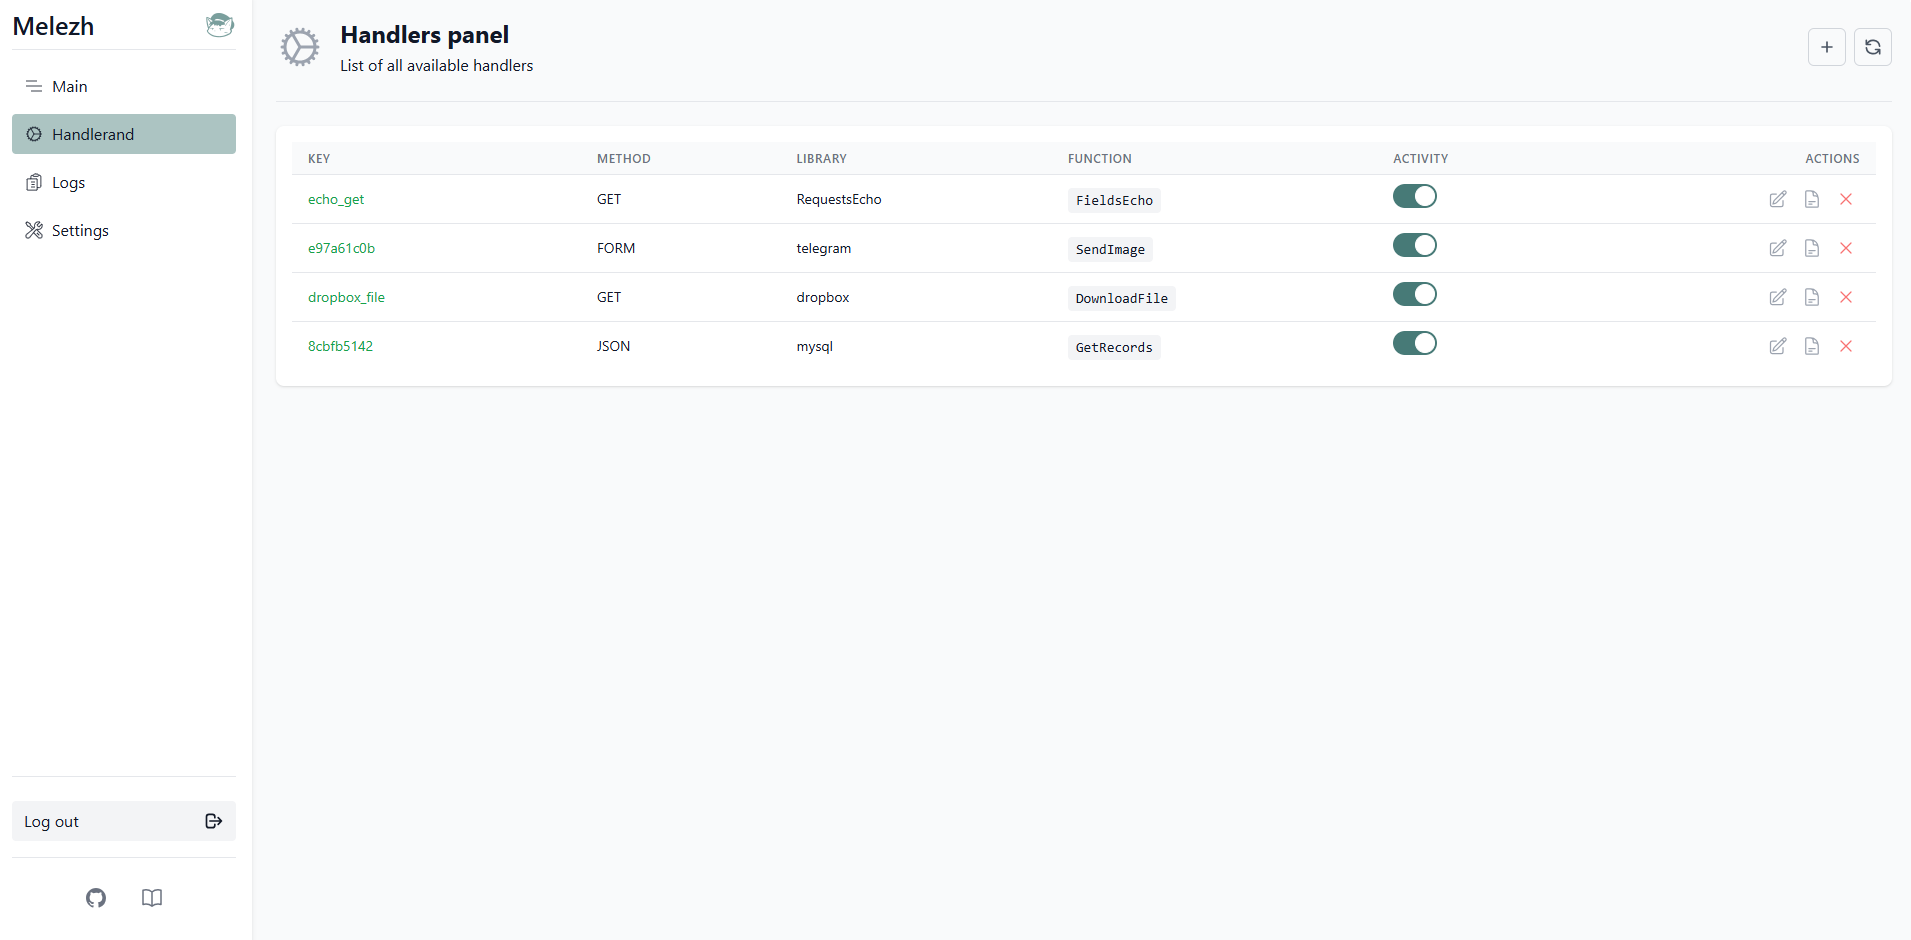Open the 8cbfb5142 key link
This screenshot has width=1911, height=940.
coord(340,346)
